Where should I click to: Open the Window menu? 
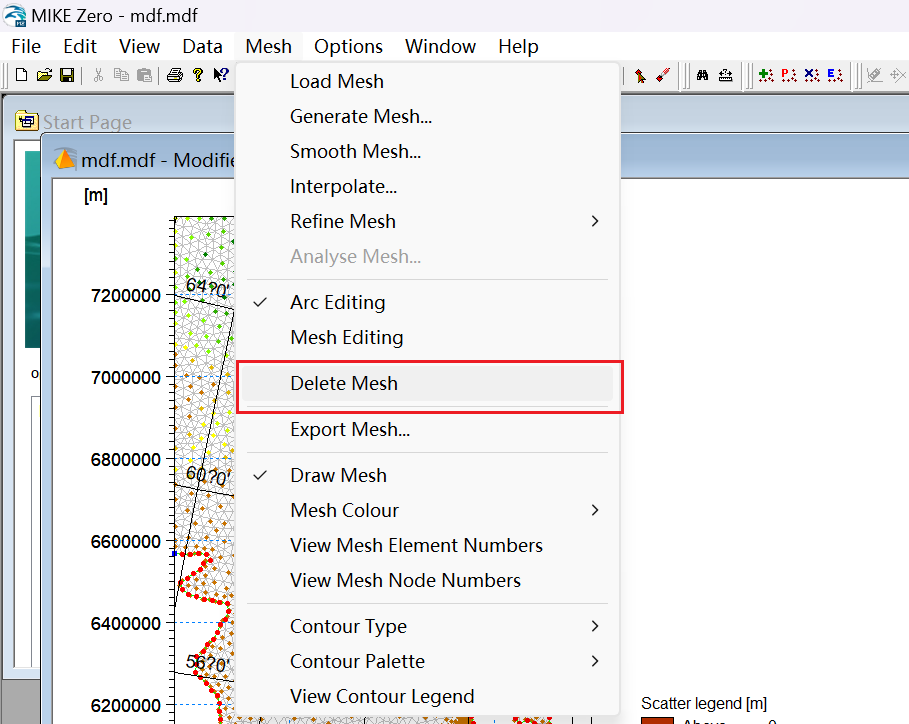coord(441,46)
